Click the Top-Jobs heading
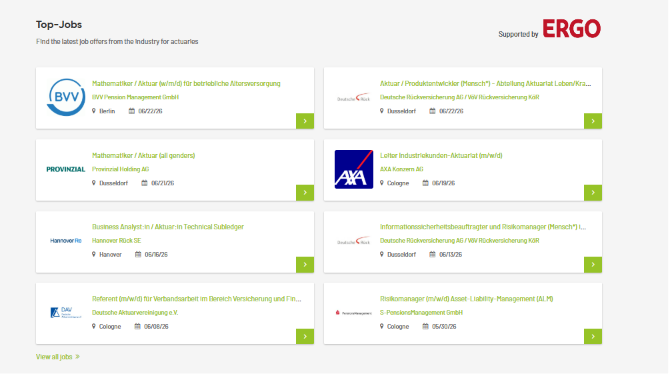The height and width of the screenshot is (374, 669). pyautogui.click(x=59, y=25)
